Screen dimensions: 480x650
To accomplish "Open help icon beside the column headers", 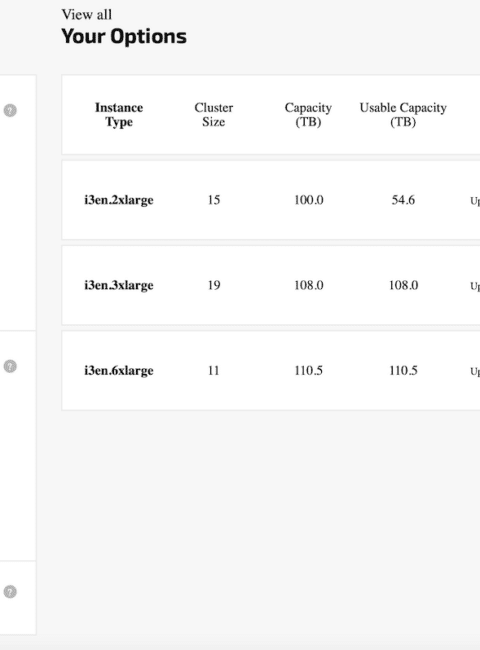I will pyautogui.click(x=10, y=111).
